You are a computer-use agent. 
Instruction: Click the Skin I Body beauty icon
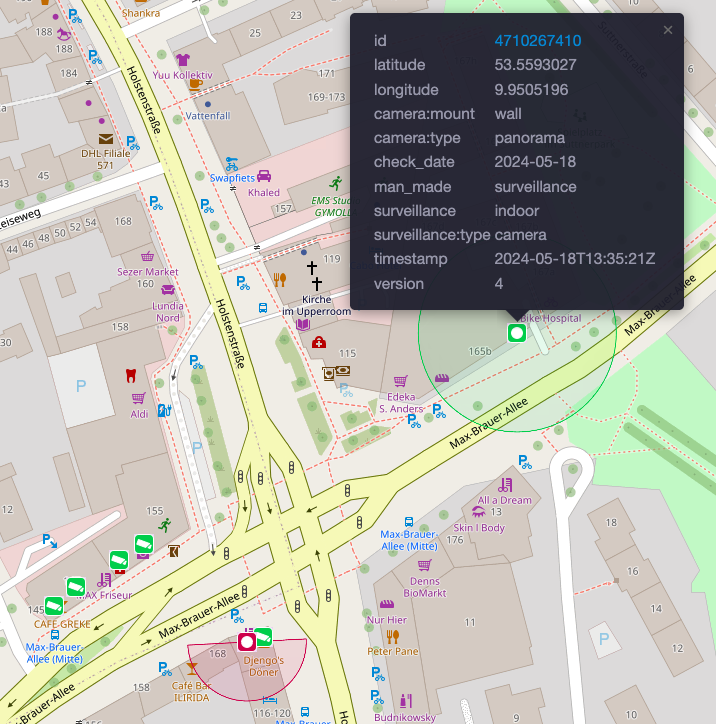click(x=478, y=512)
